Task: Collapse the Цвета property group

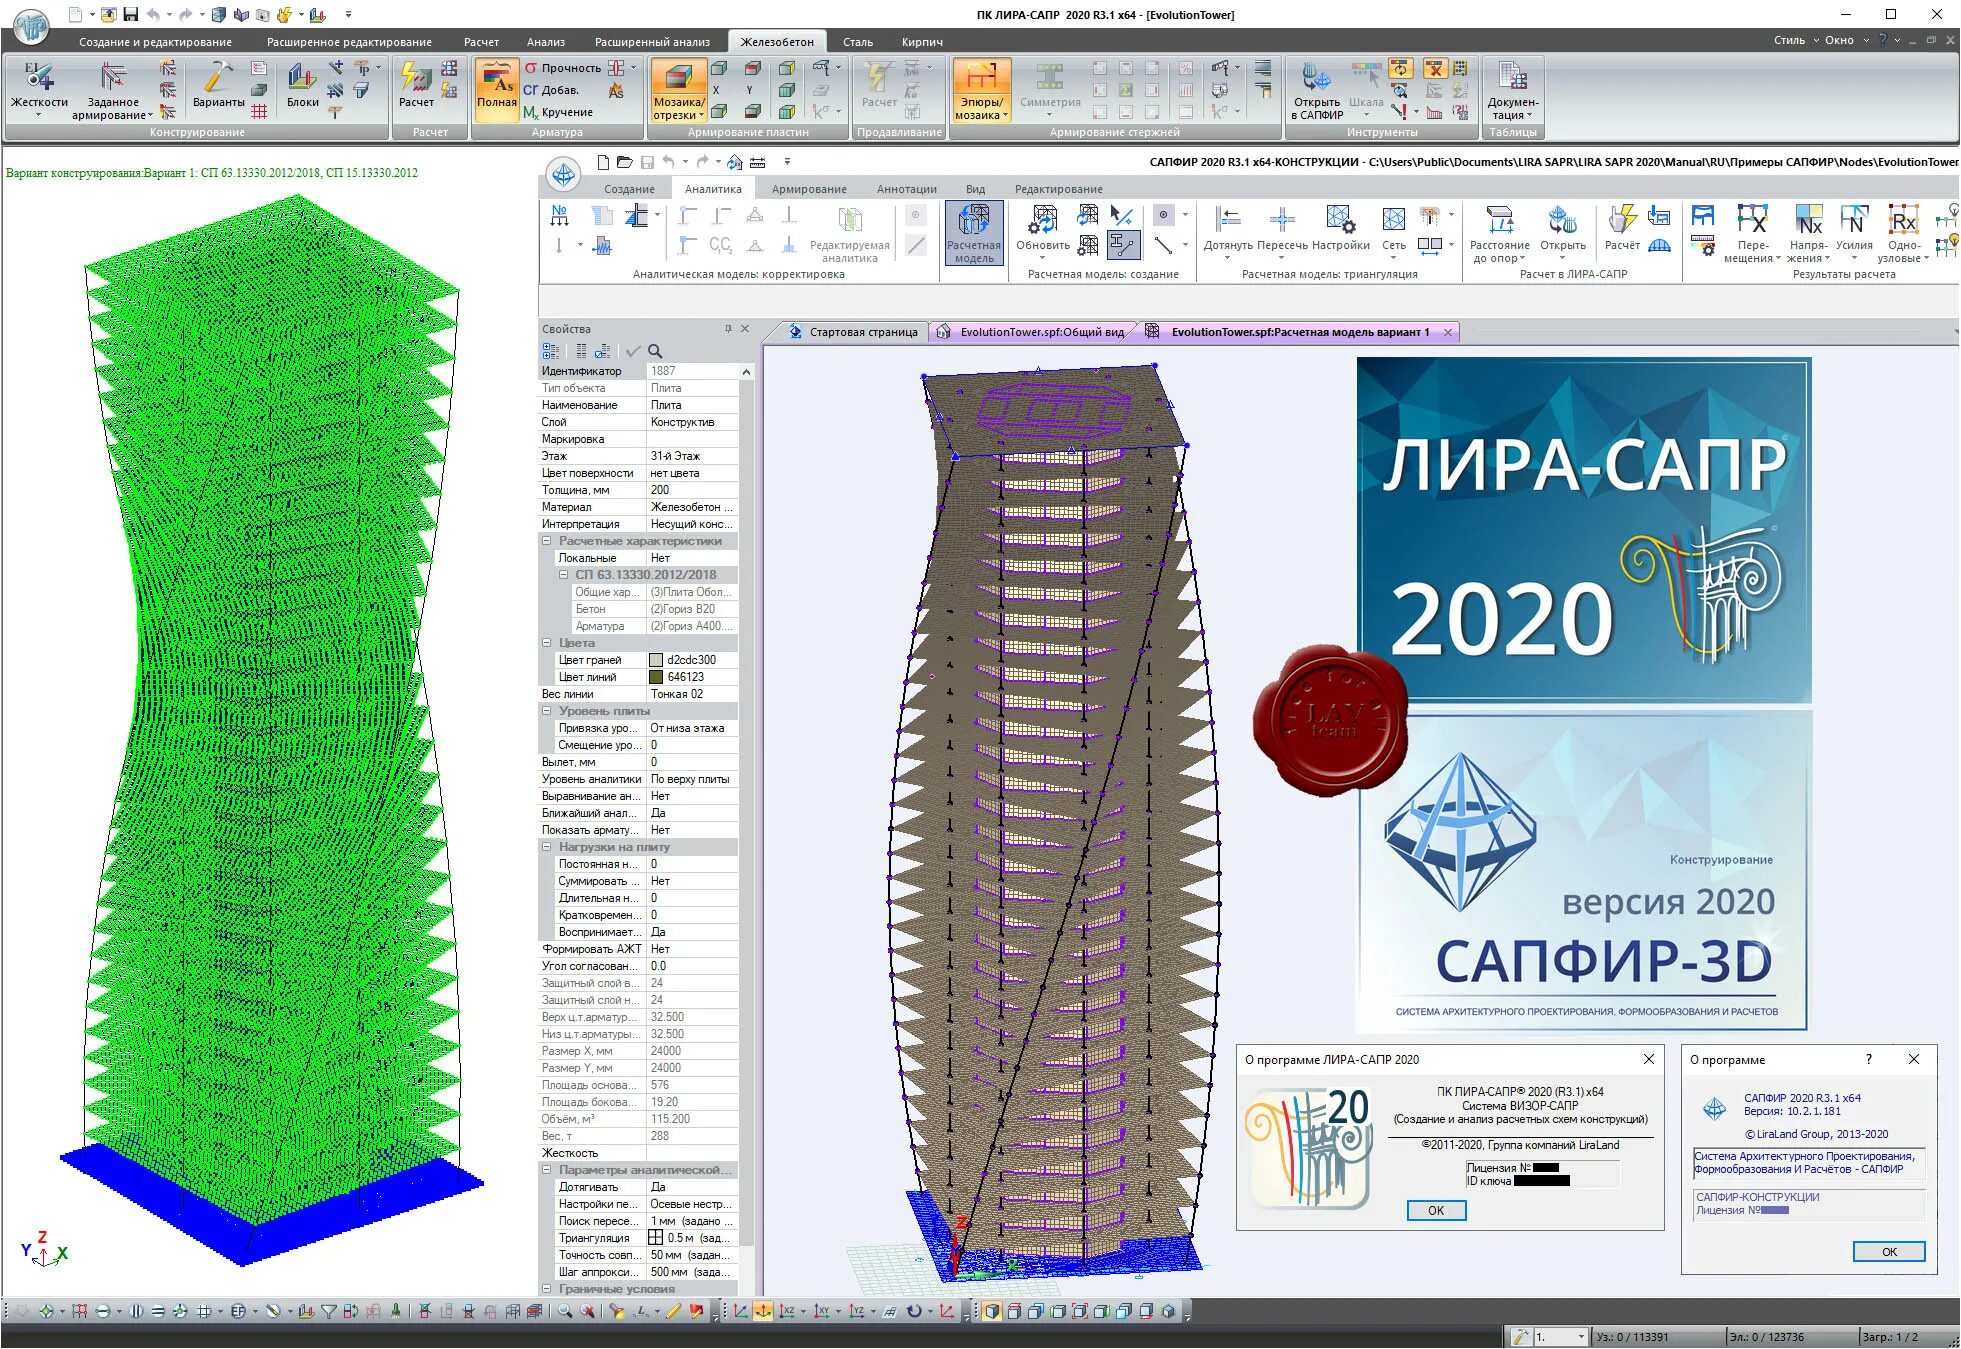Action: point(547,643)
